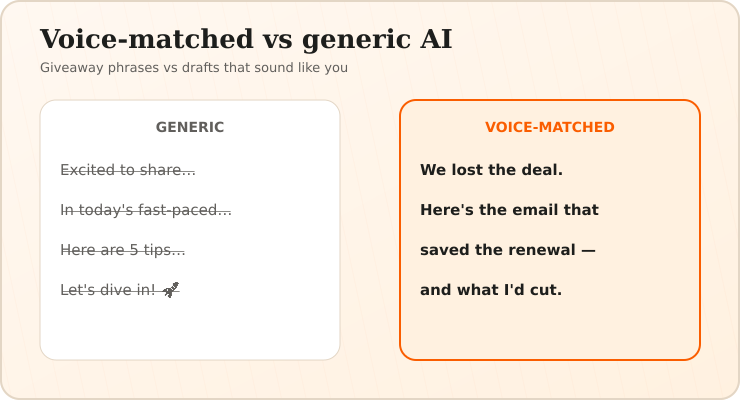Select the struck-through 'Excited to share…' phrase
The image size is (740, 400).
coord(128,170)
